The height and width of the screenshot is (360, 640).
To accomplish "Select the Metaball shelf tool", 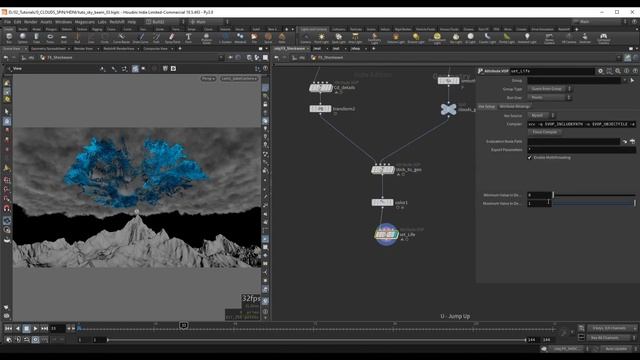I will point(240,38).
